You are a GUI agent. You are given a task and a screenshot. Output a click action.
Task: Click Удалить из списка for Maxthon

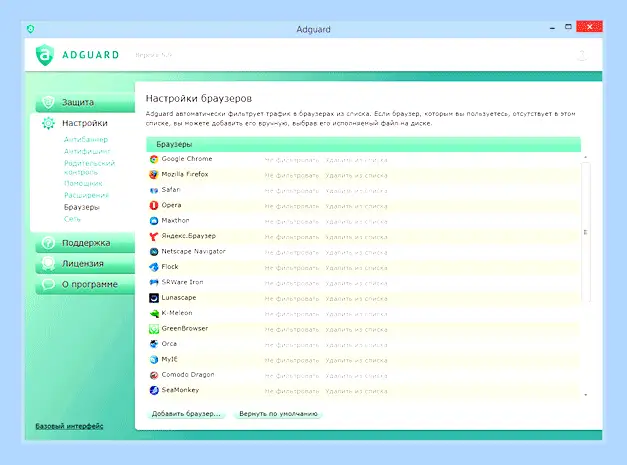[x=356, y=222]
